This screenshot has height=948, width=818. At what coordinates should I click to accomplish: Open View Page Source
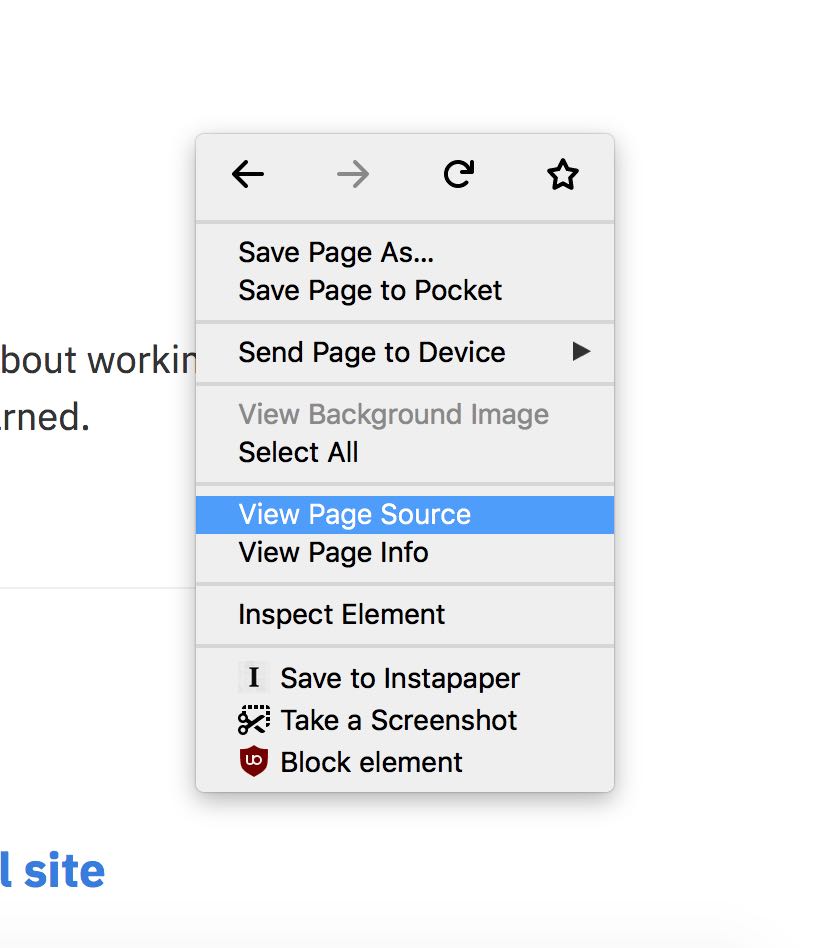404,515
